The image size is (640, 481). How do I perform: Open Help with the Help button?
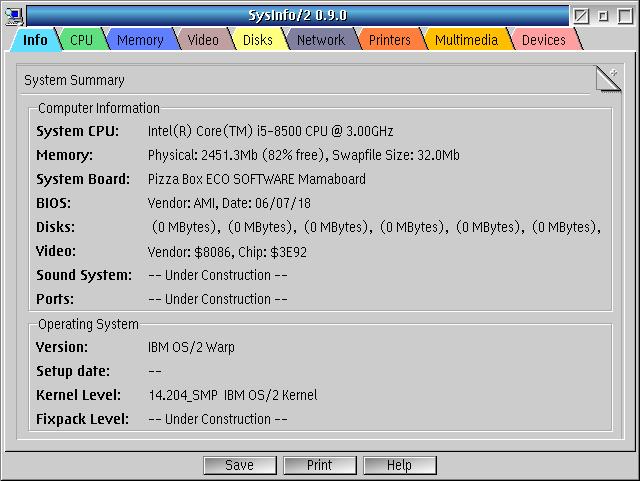pos(400,465)
